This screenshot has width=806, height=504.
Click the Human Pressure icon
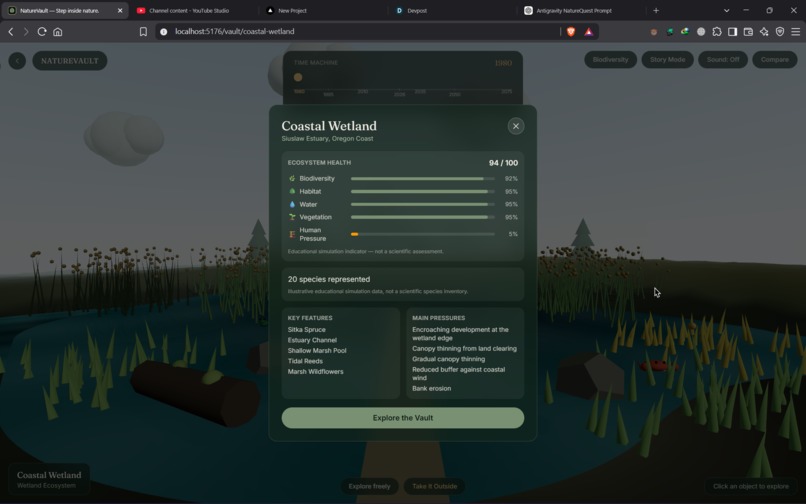pyautogui.click(x=292, y=234)
